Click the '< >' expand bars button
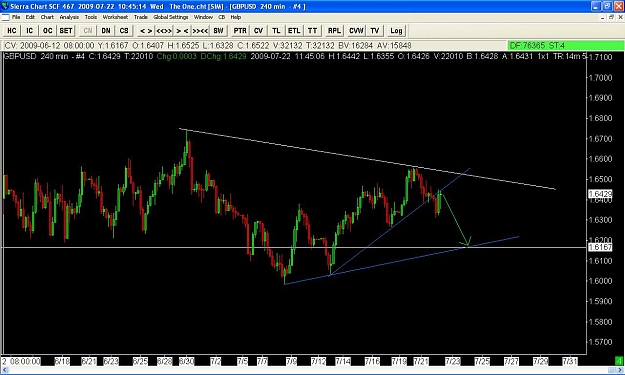The image size is (625, 375). 146,31
